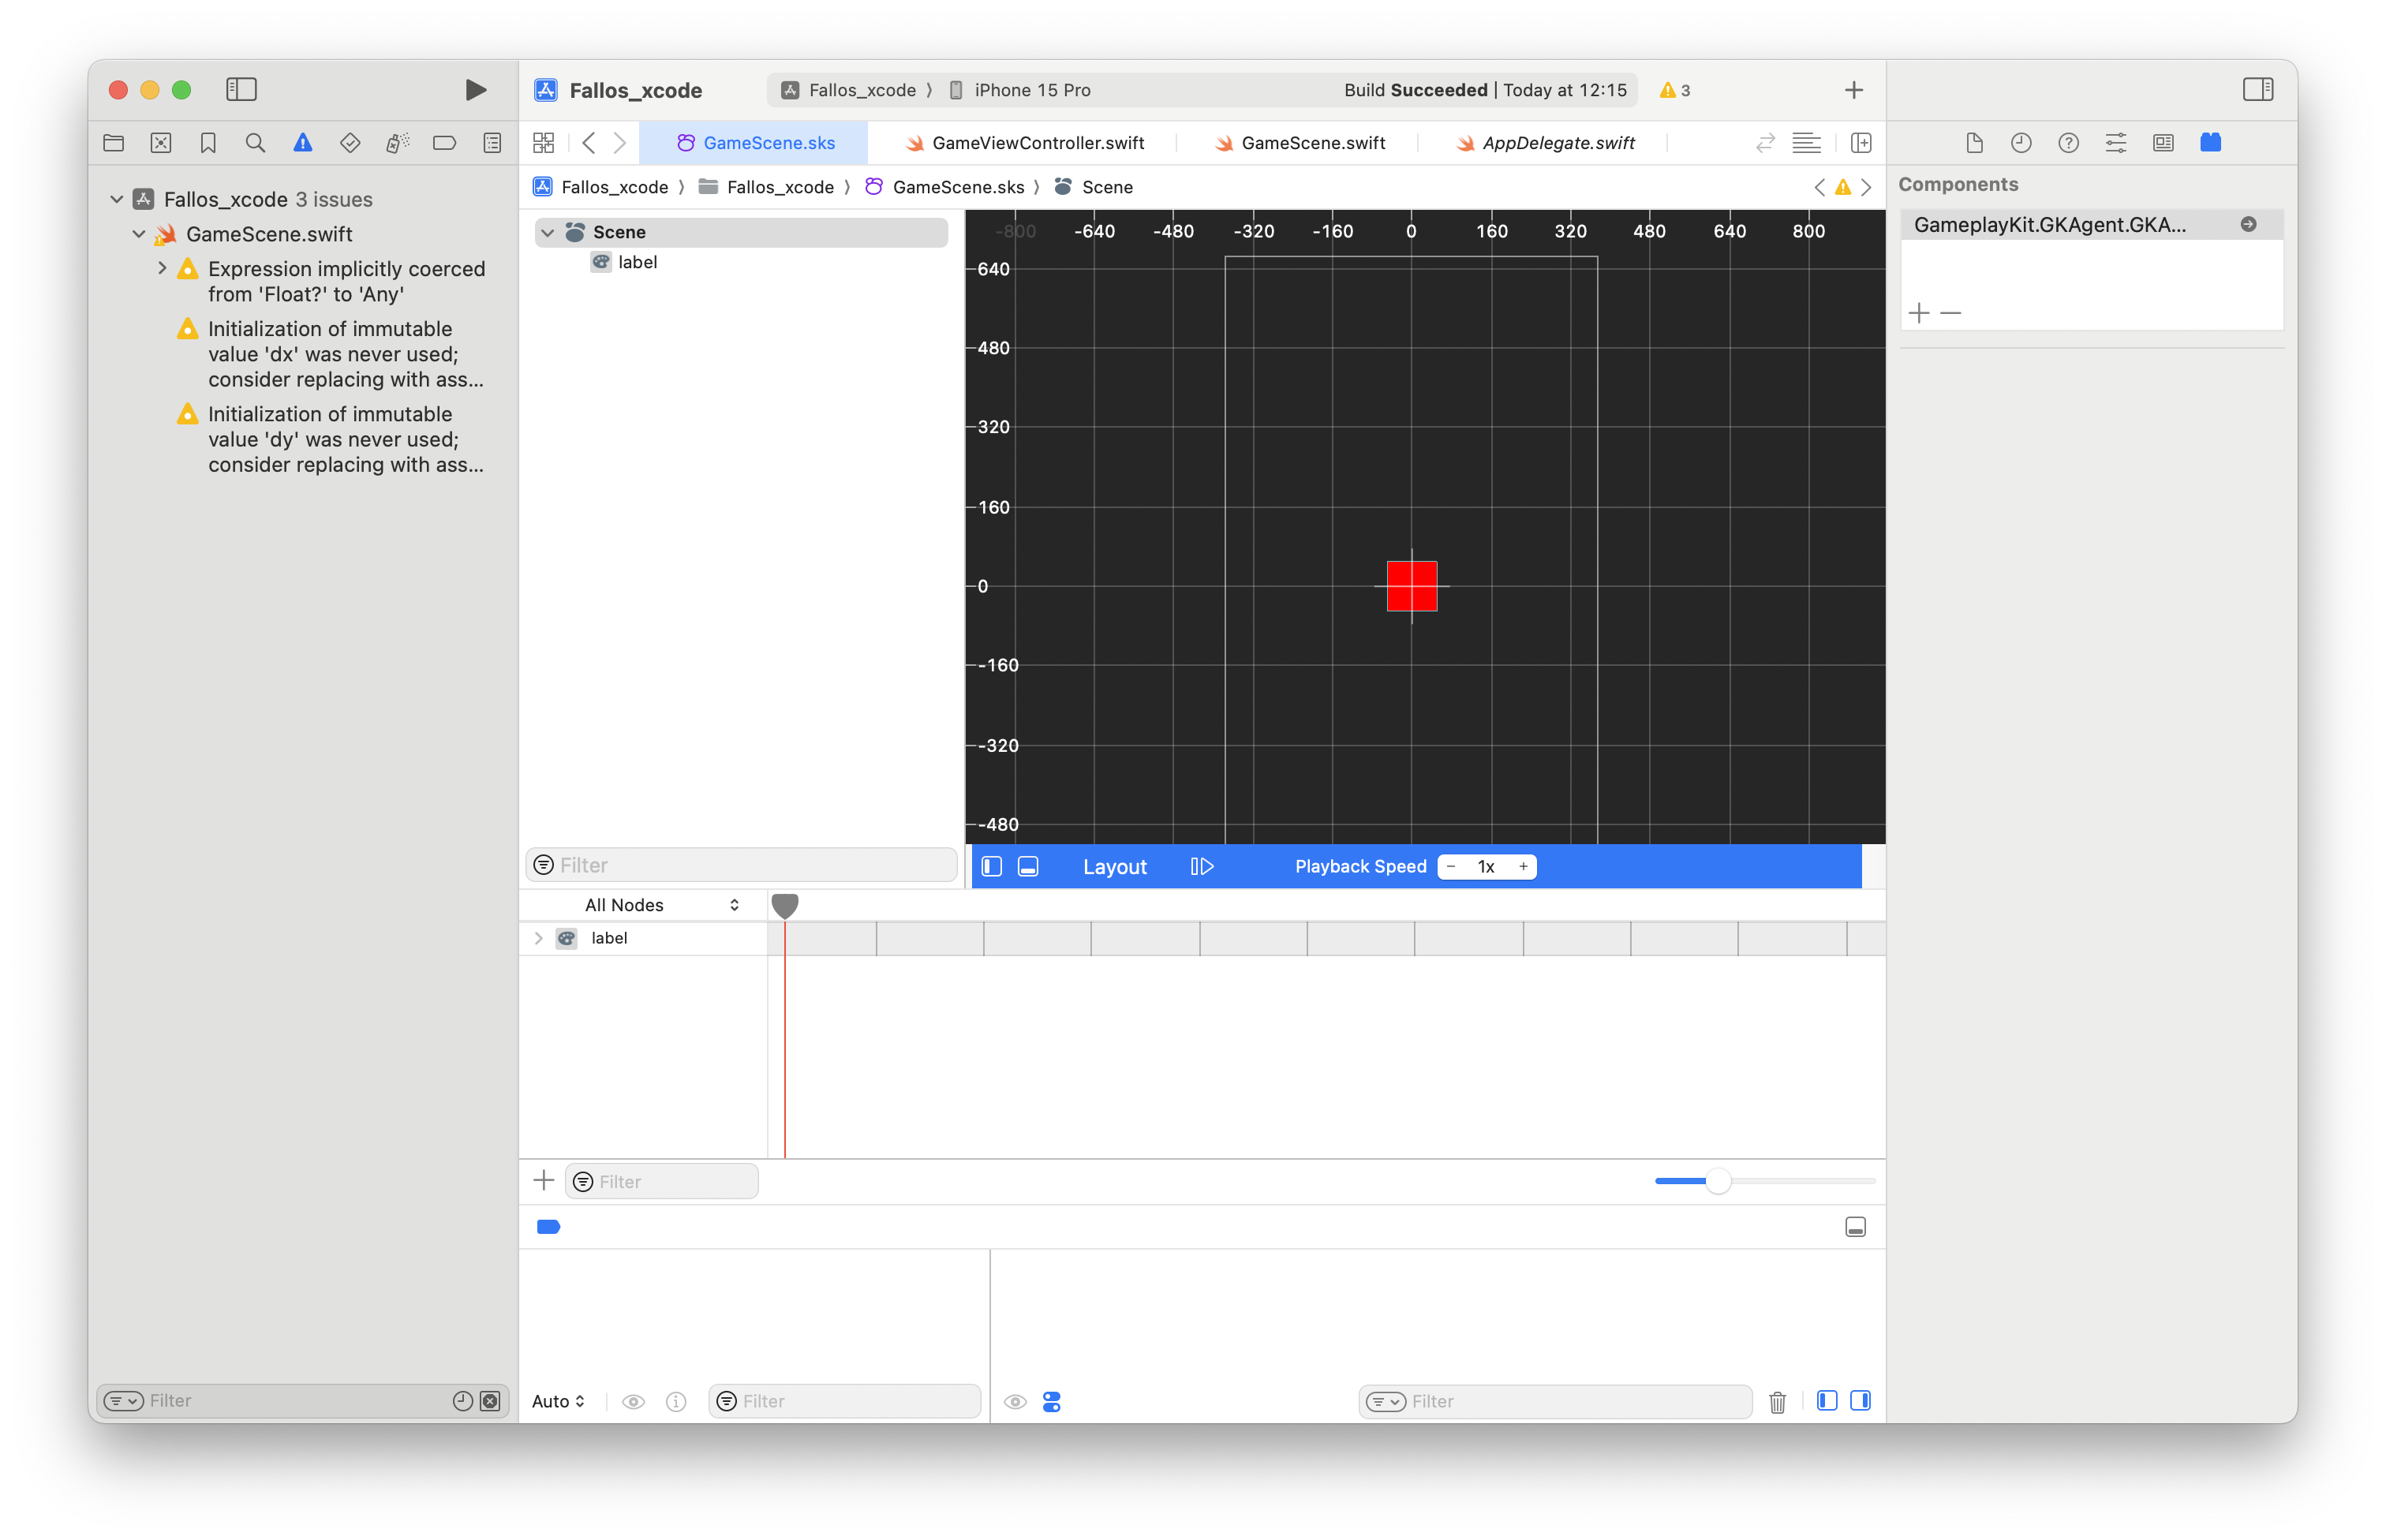Collapse Fallos_xcode issues group
The width and height of the screenshot is (2386, 1540).
tap(117, 199)
